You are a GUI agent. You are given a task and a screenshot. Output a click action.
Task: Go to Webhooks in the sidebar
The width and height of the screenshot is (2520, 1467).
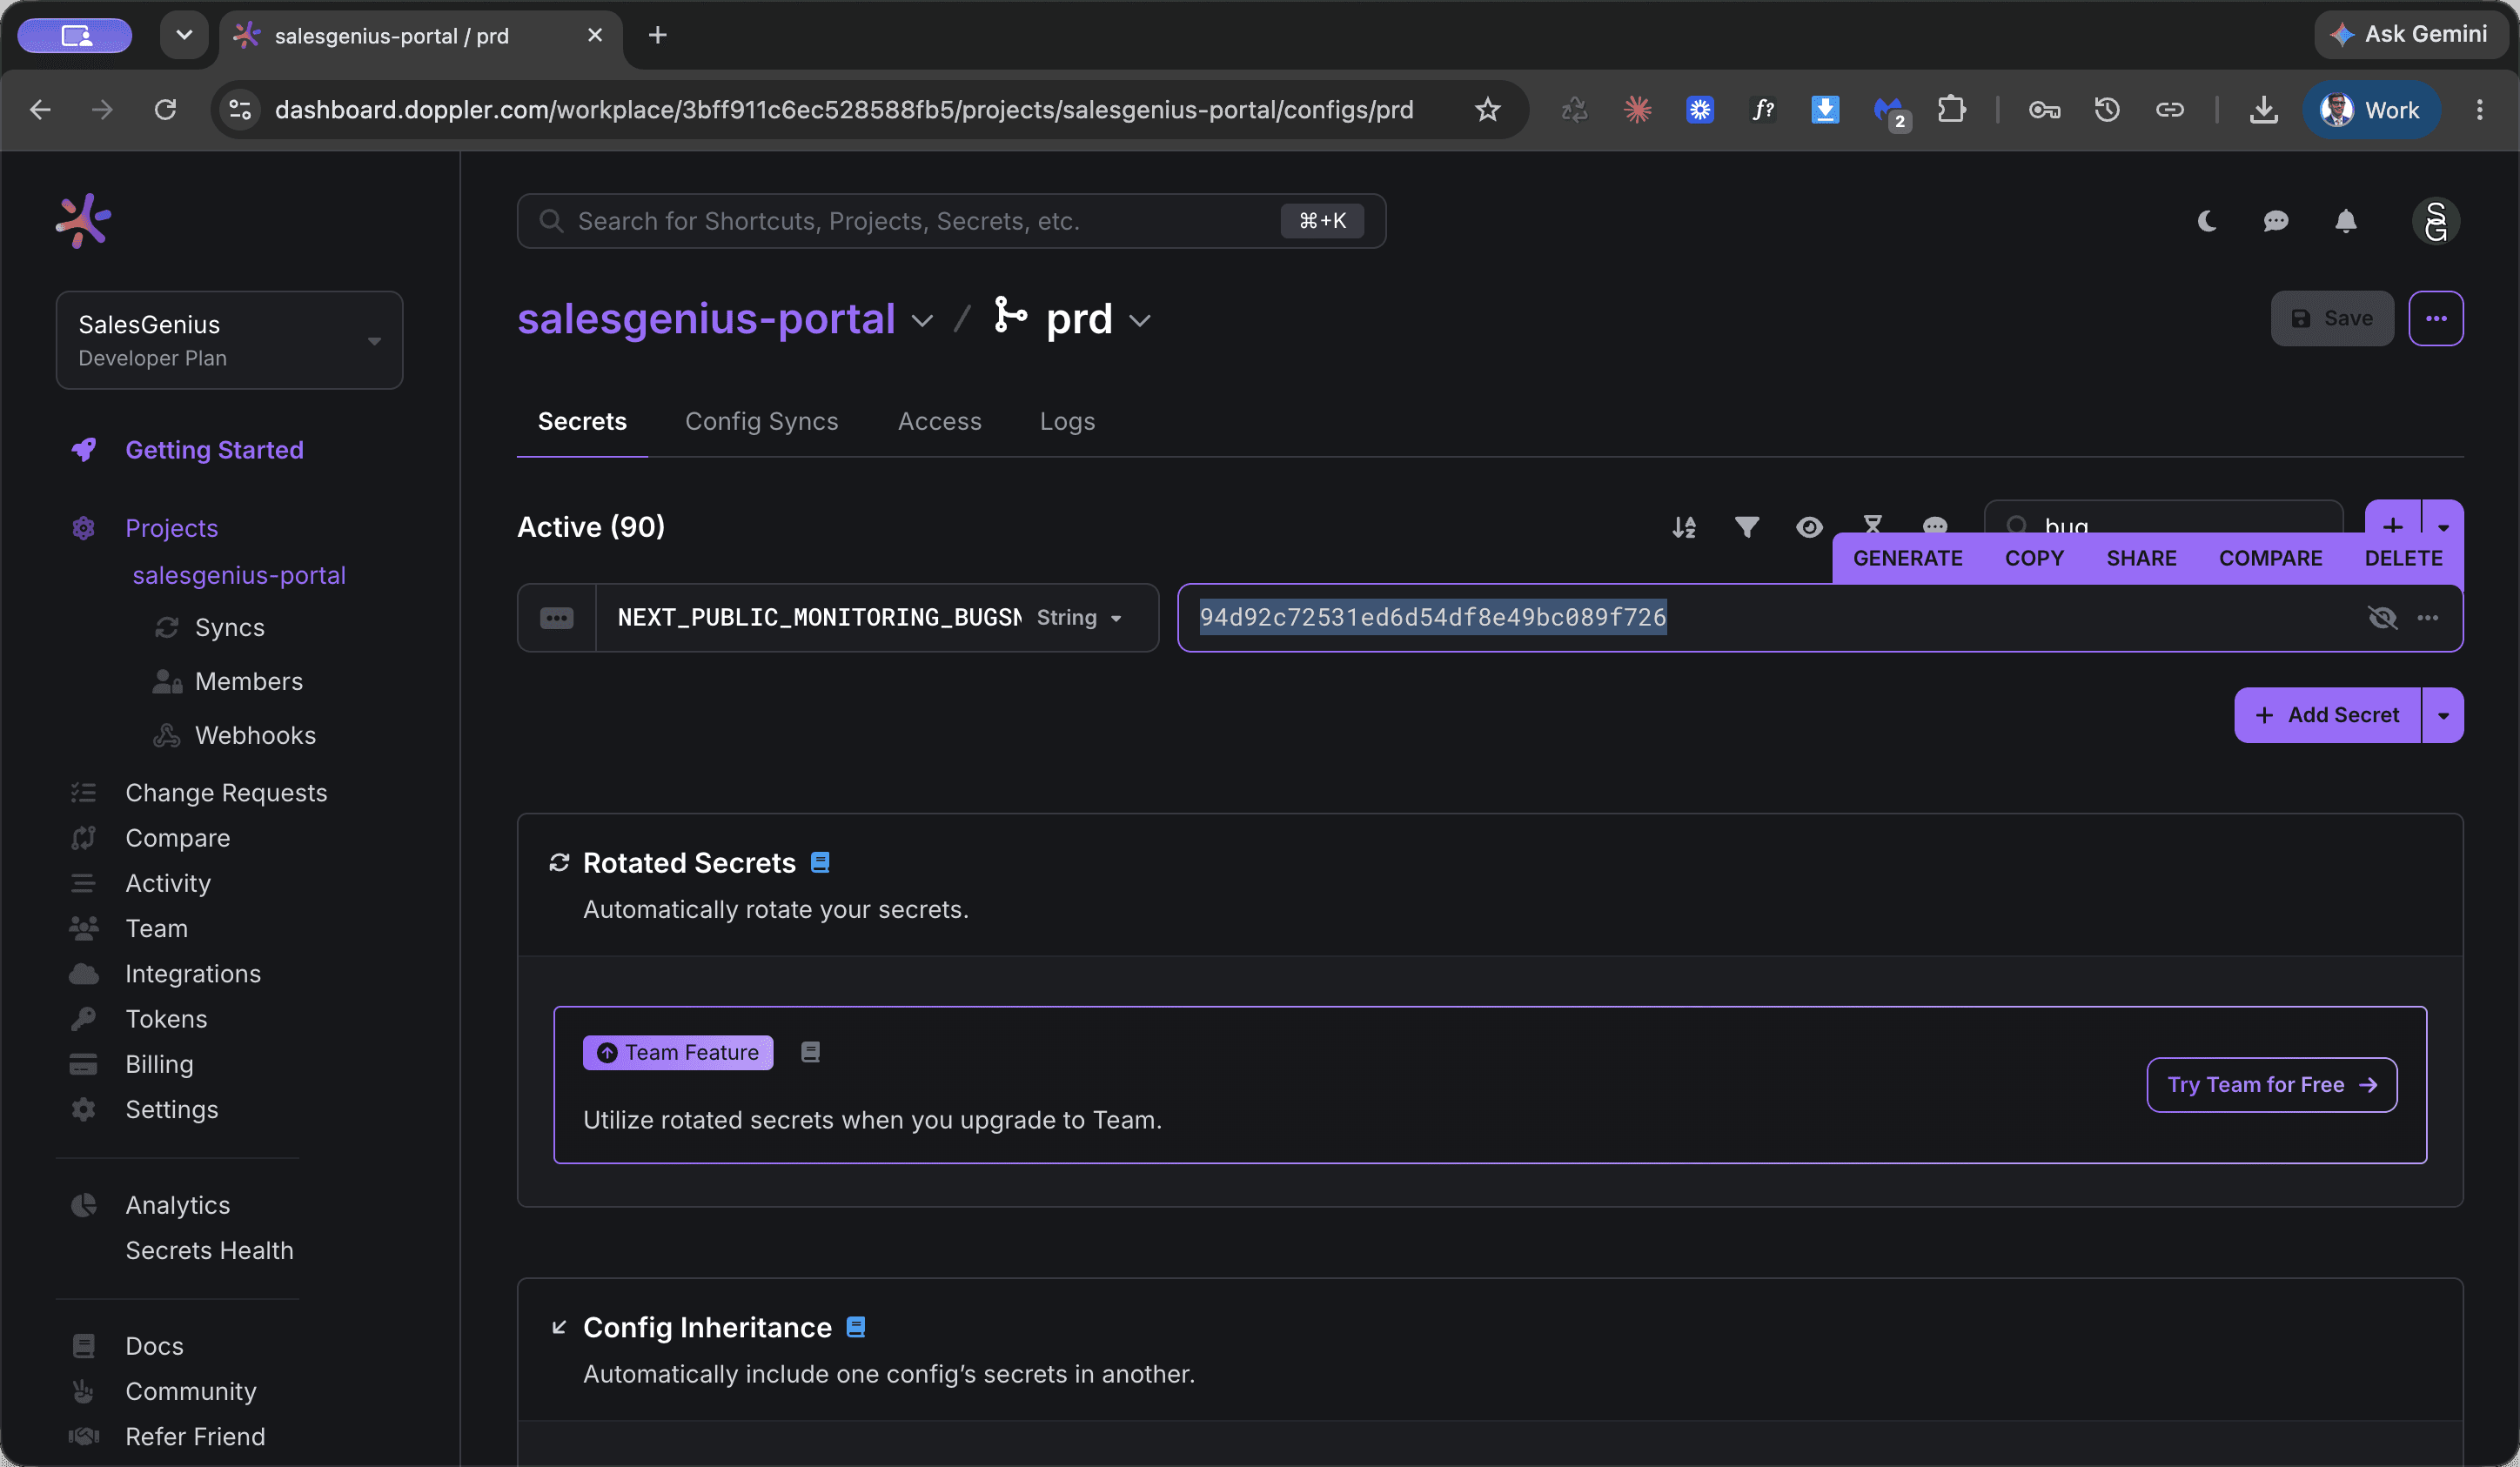(255, 735)
